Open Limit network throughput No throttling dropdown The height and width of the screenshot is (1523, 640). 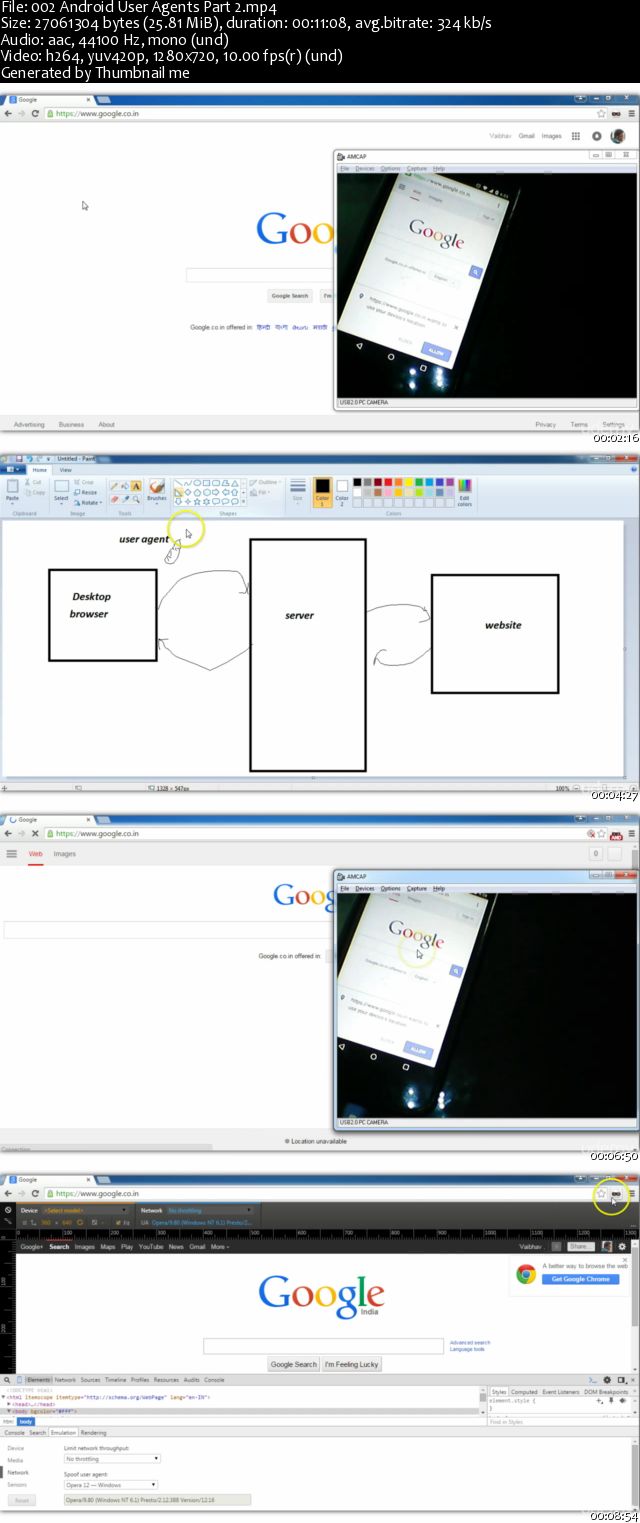tap(111, 1459)
